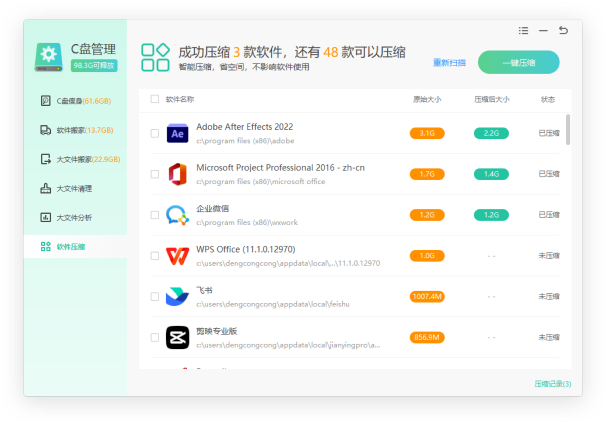
Task: Click the Adobe After Effects 2022 name
Action: (245, 127)
